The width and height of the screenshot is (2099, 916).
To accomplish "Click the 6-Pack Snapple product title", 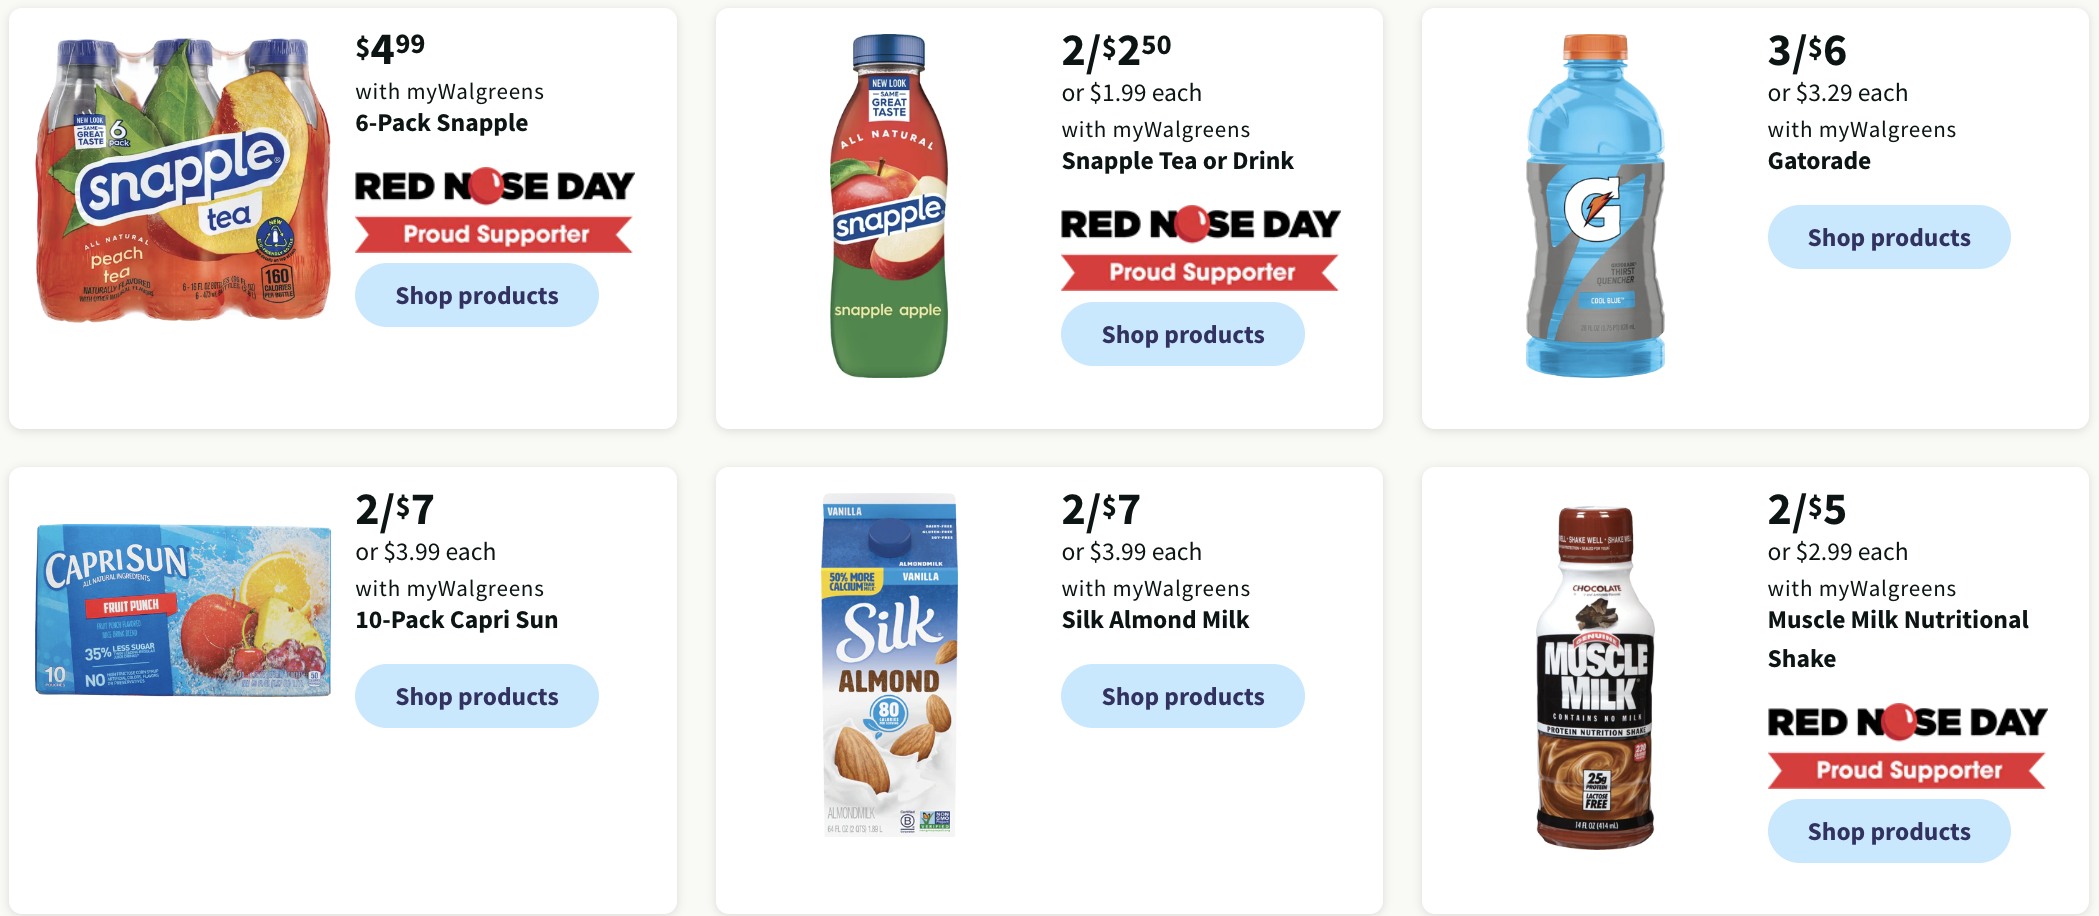I will point(441,123).
